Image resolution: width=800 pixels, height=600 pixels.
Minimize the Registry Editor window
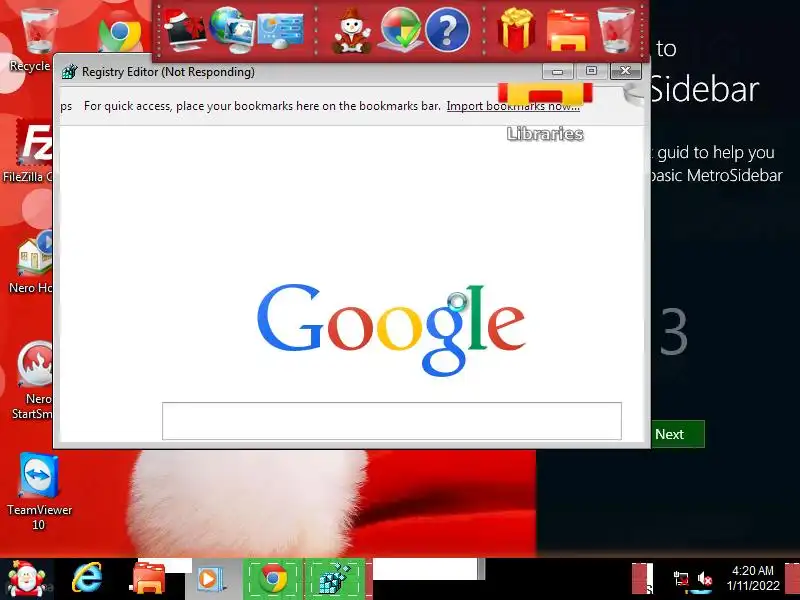click(558, 71)
